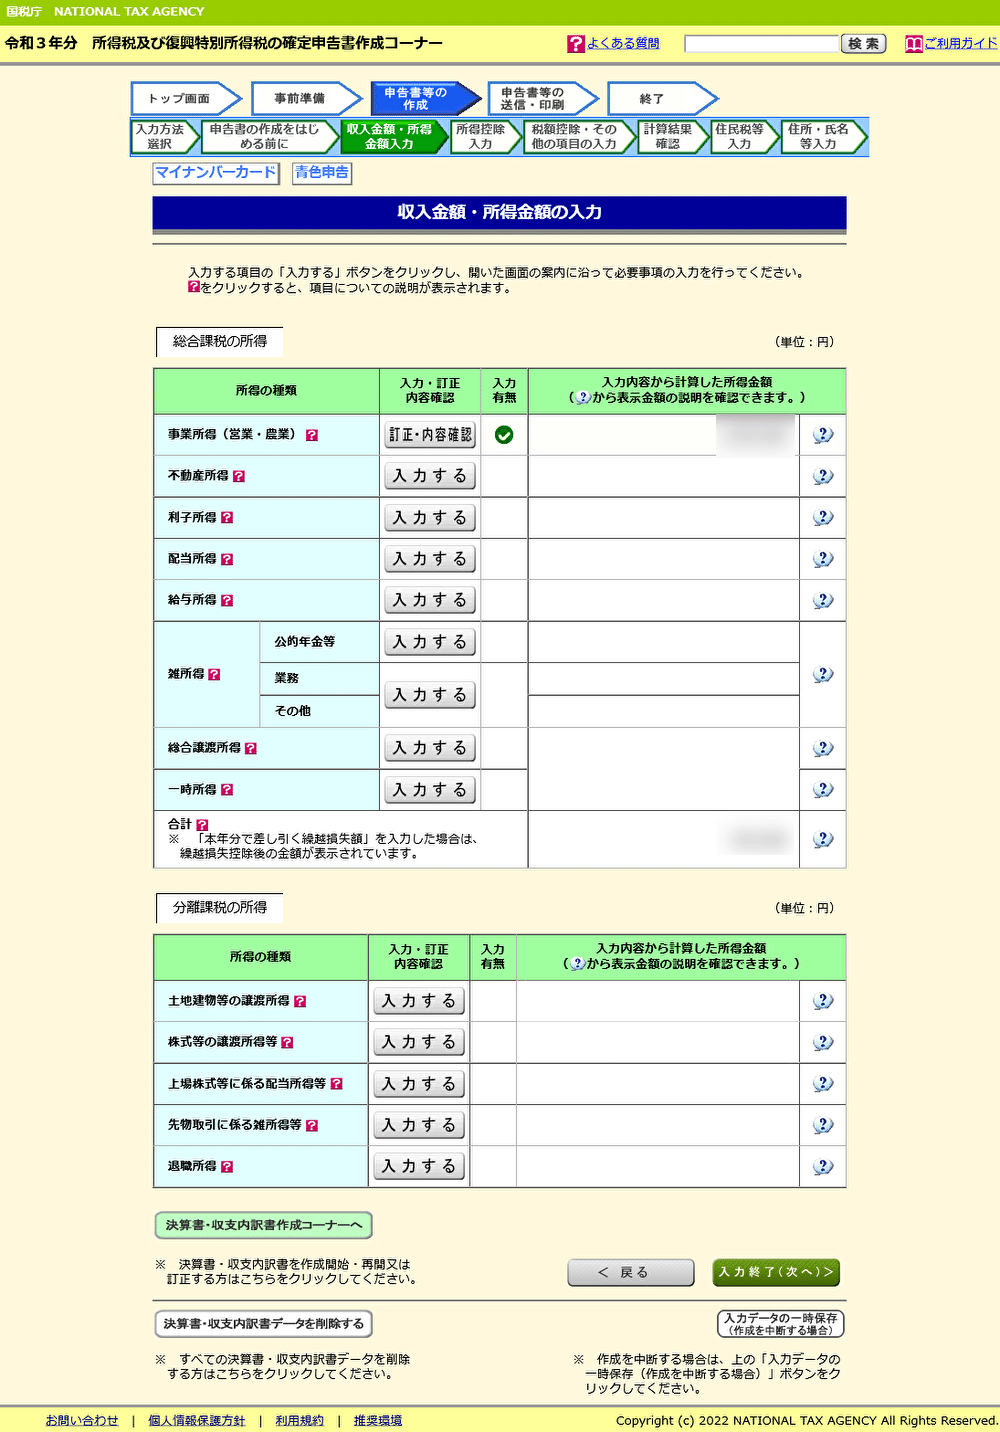Click the blue question balloon in the 合計 row
The width and height of the screenshot is (1000, 1432).
coord(822,839)
